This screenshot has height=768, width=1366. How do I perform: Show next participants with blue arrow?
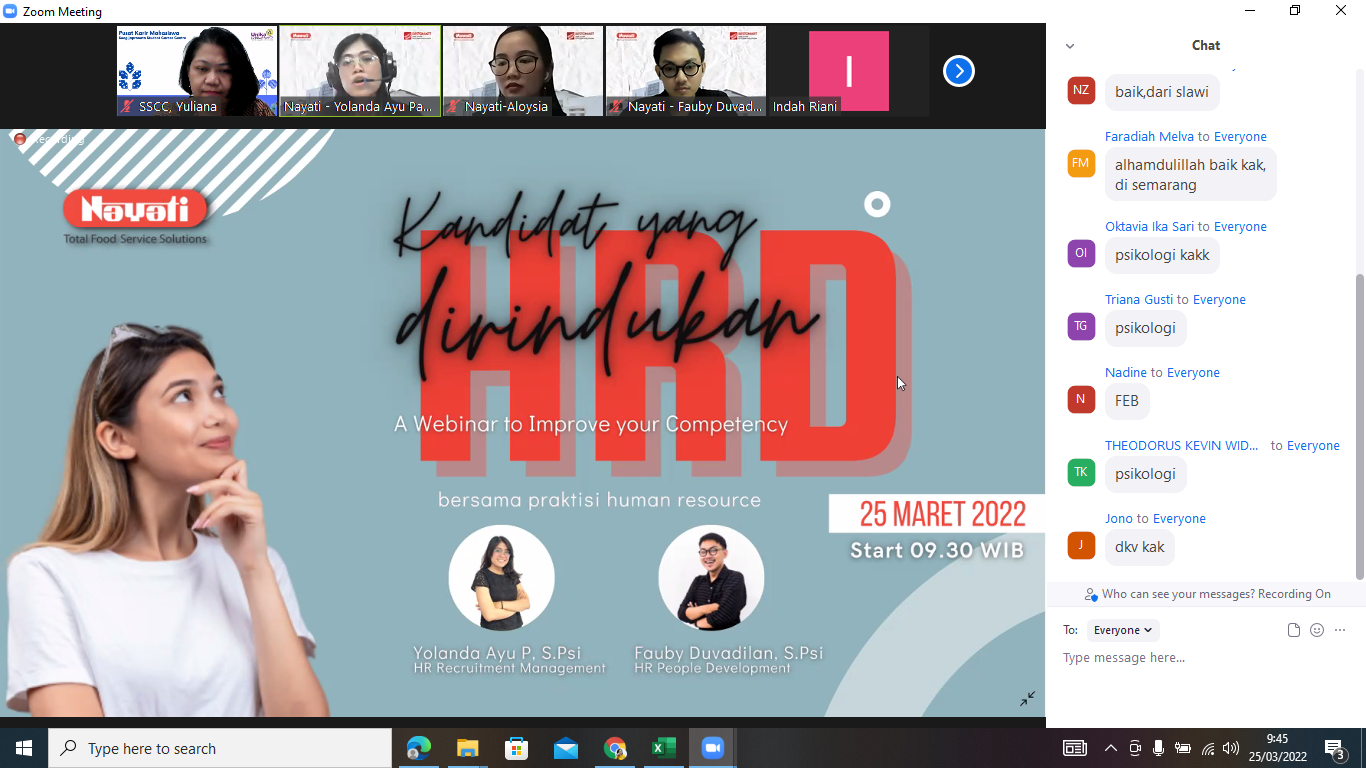click(x=958, y=71)
